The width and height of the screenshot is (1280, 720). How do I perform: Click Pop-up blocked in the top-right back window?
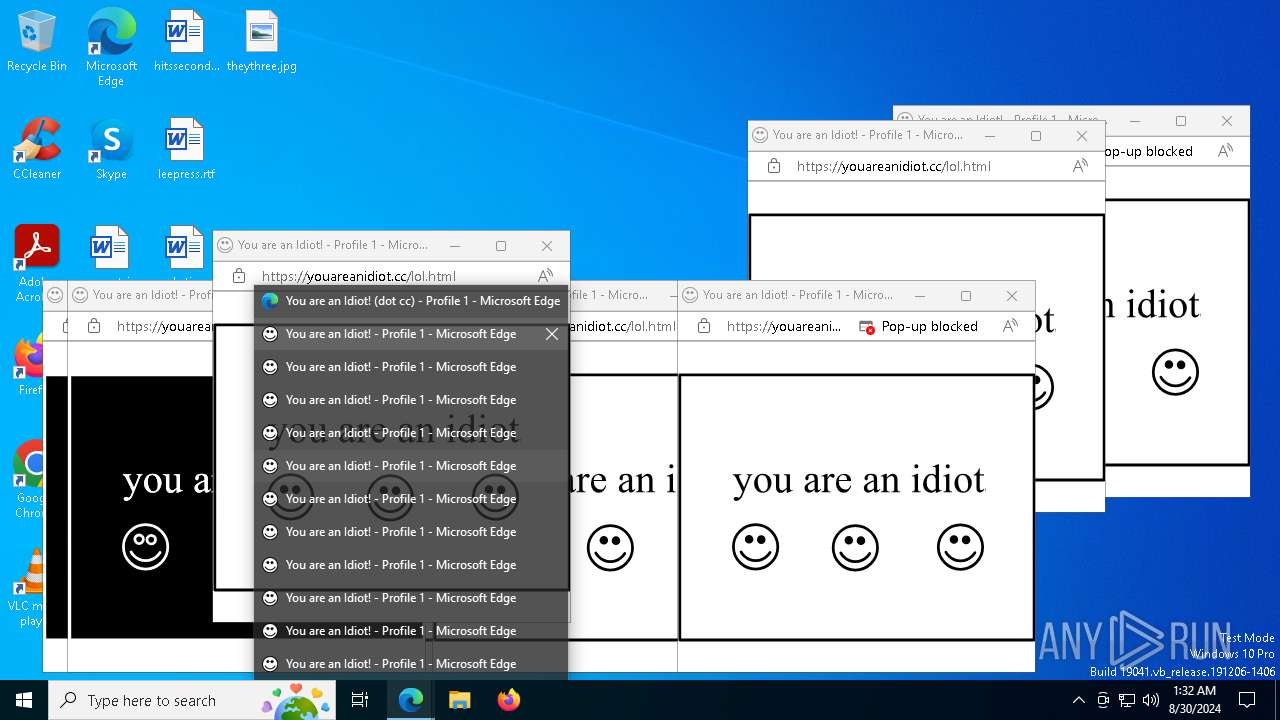pyautogui.click(x=1148, y=151)
